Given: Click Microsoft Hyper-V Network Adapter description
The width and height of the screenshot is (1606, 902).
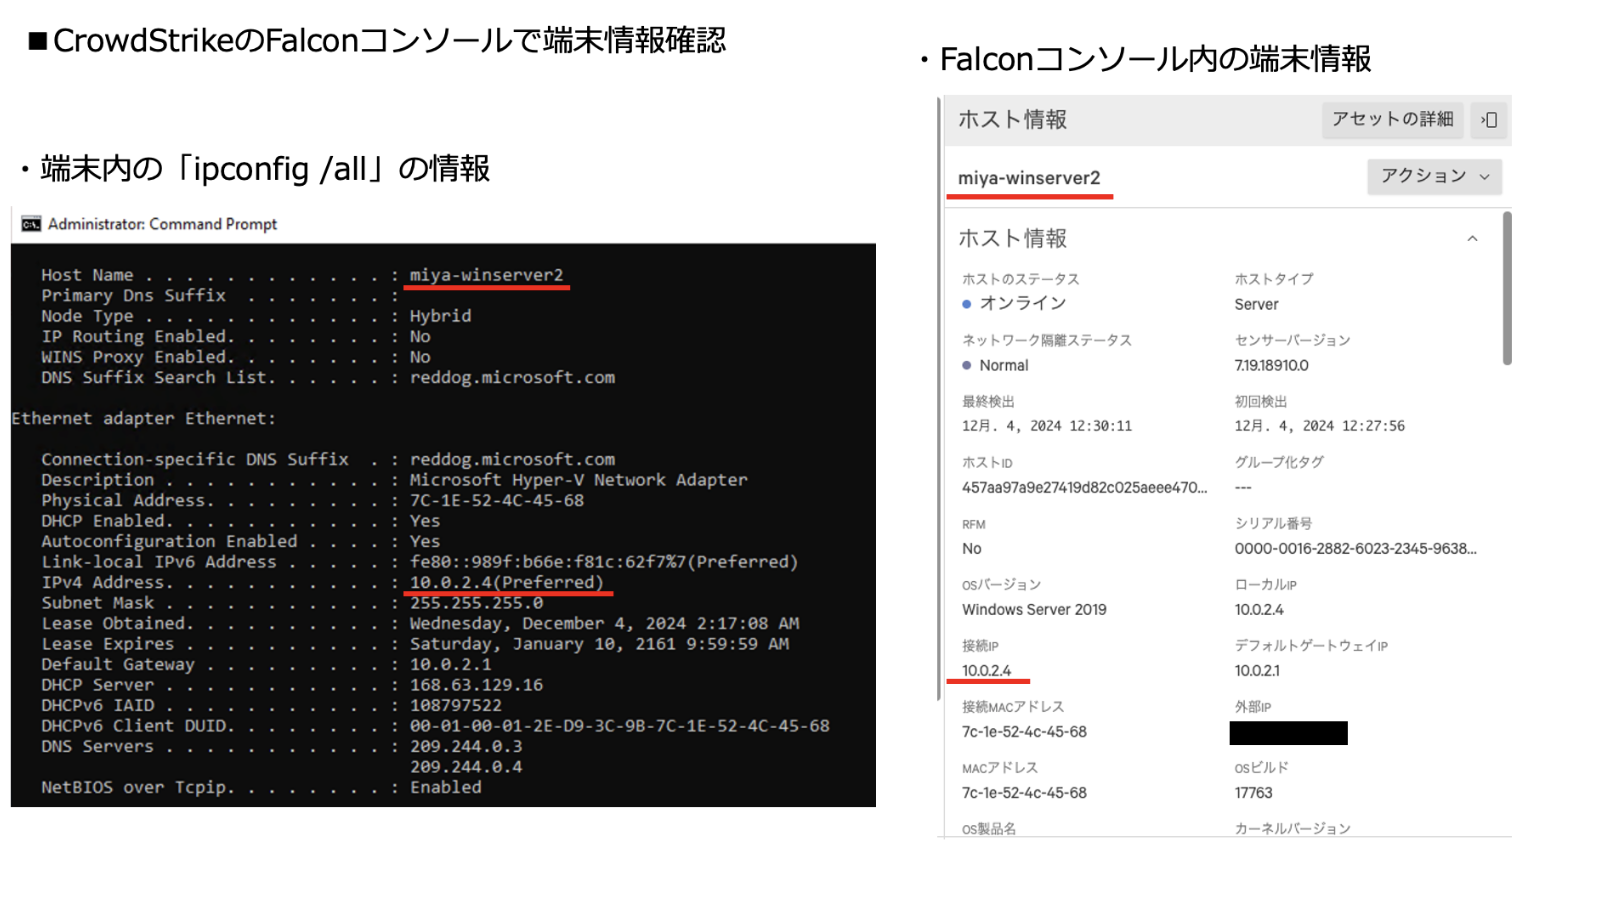Looking at the screenshot, I should pyautogui.click(x=578, y=480).
